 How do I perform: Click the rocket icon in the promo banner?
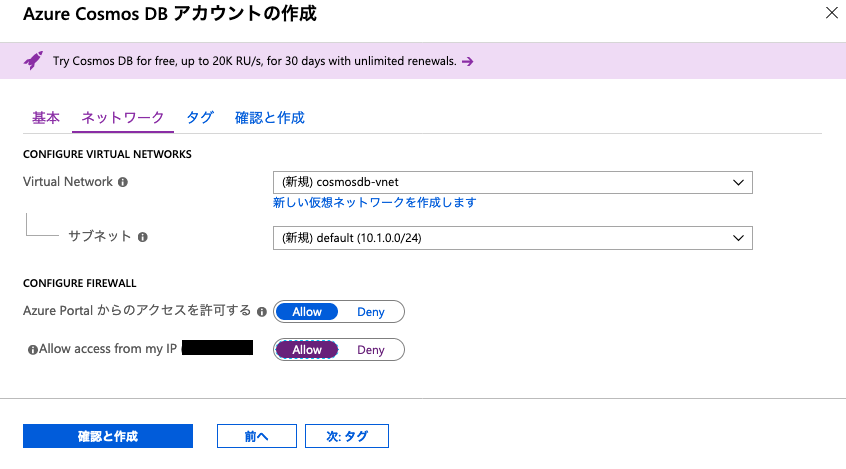click(x=33, y=60)
